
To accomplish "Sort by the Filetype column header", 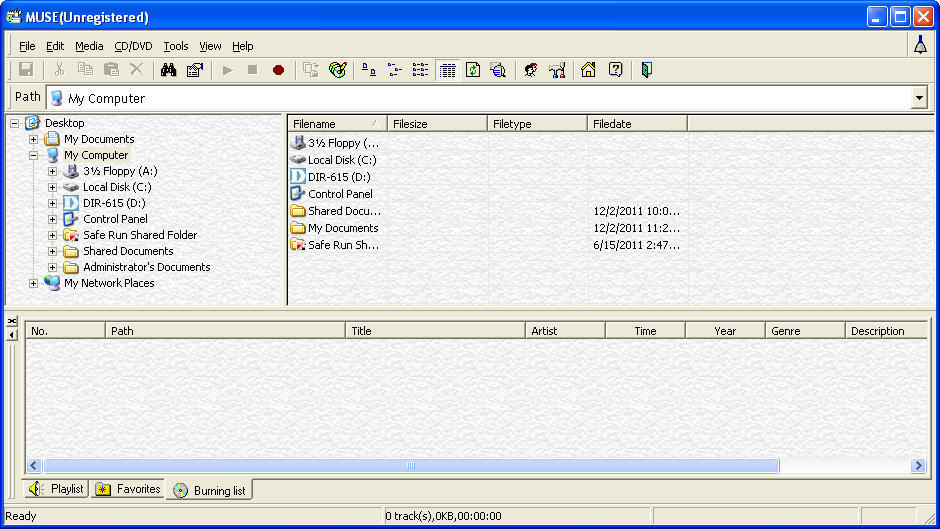I will point(537,124).
